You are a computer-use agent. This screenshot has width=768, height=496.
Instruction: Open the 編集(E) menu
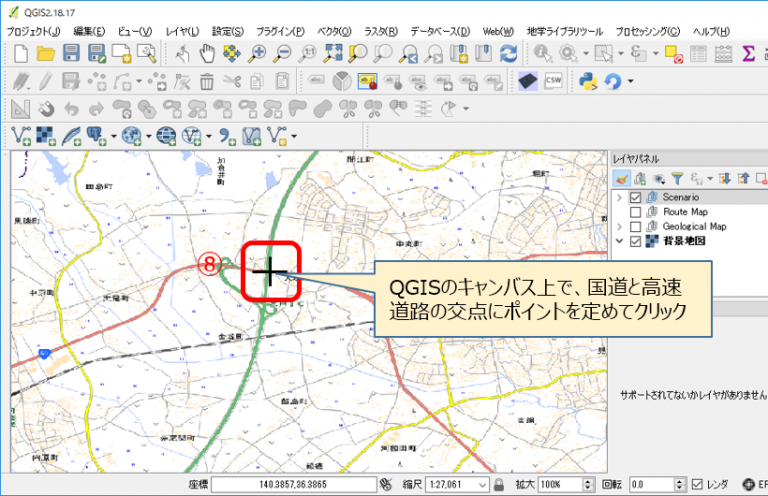pyautogui.click(x=89, y=31)
